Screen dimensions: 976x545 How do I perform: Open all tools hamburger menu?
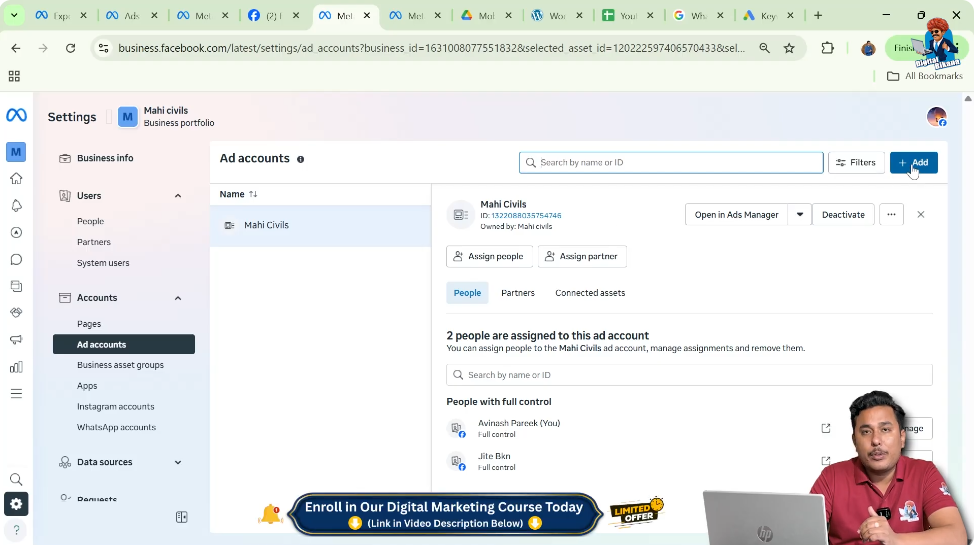click(16, 393)
